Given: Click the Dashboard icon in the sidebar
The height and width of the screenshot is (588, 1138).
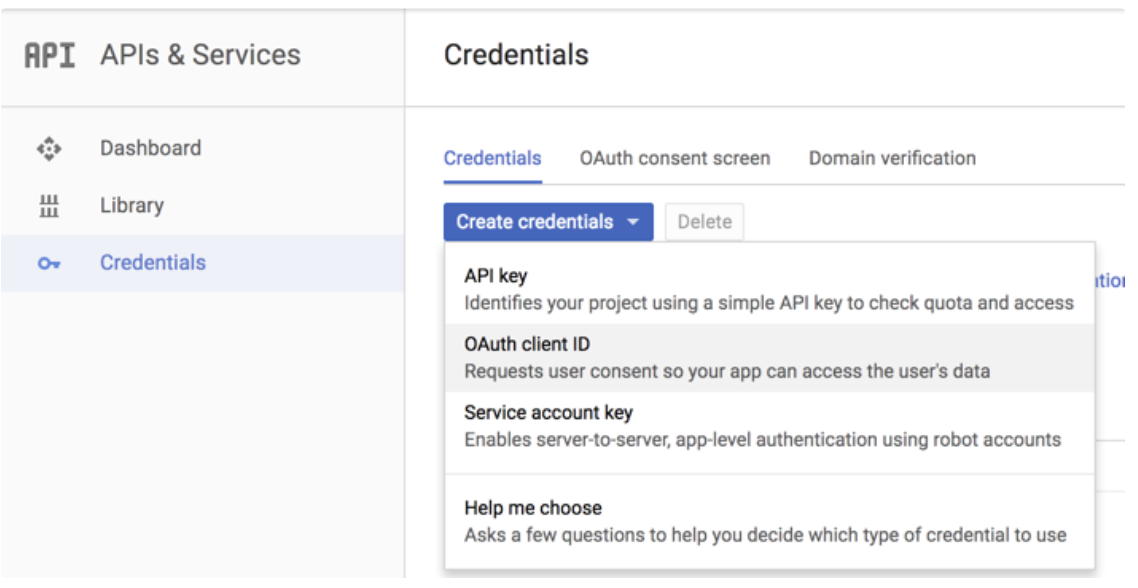Looking at the screenshot, I should coord(49,149).
